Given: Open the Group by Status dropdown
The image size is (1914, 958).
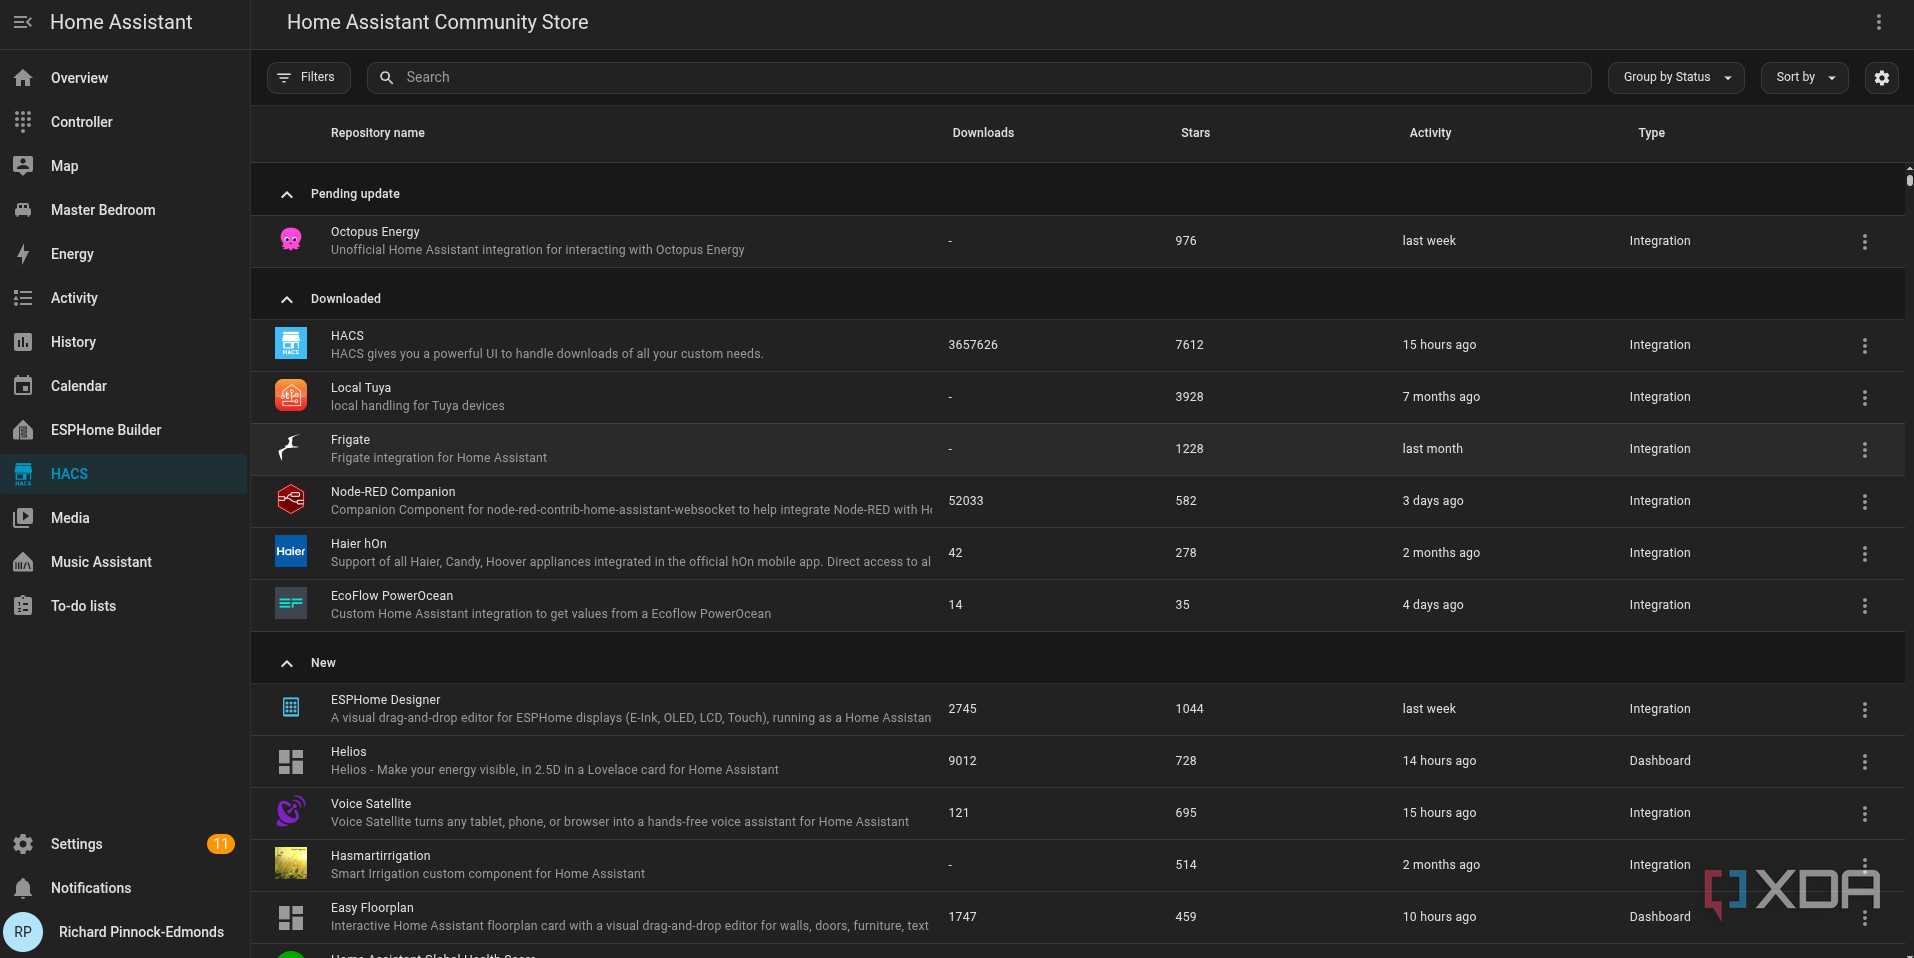Looking at the screenshot, I should pos(1676,77).
